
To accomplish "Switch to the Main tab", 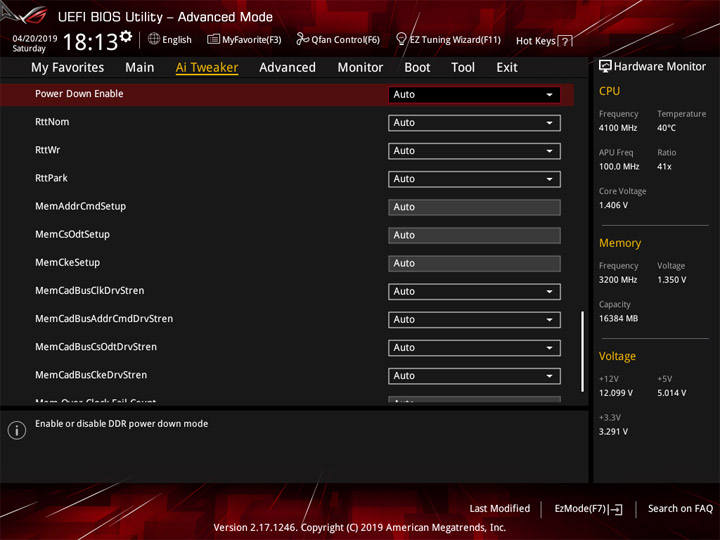I will click(140, 68).
